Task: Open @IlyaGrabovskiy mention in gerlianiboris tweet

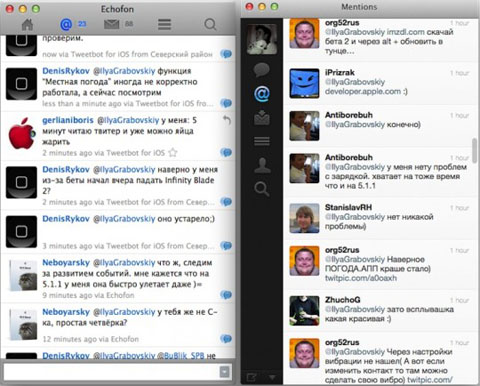Action: tap(128, 120)
